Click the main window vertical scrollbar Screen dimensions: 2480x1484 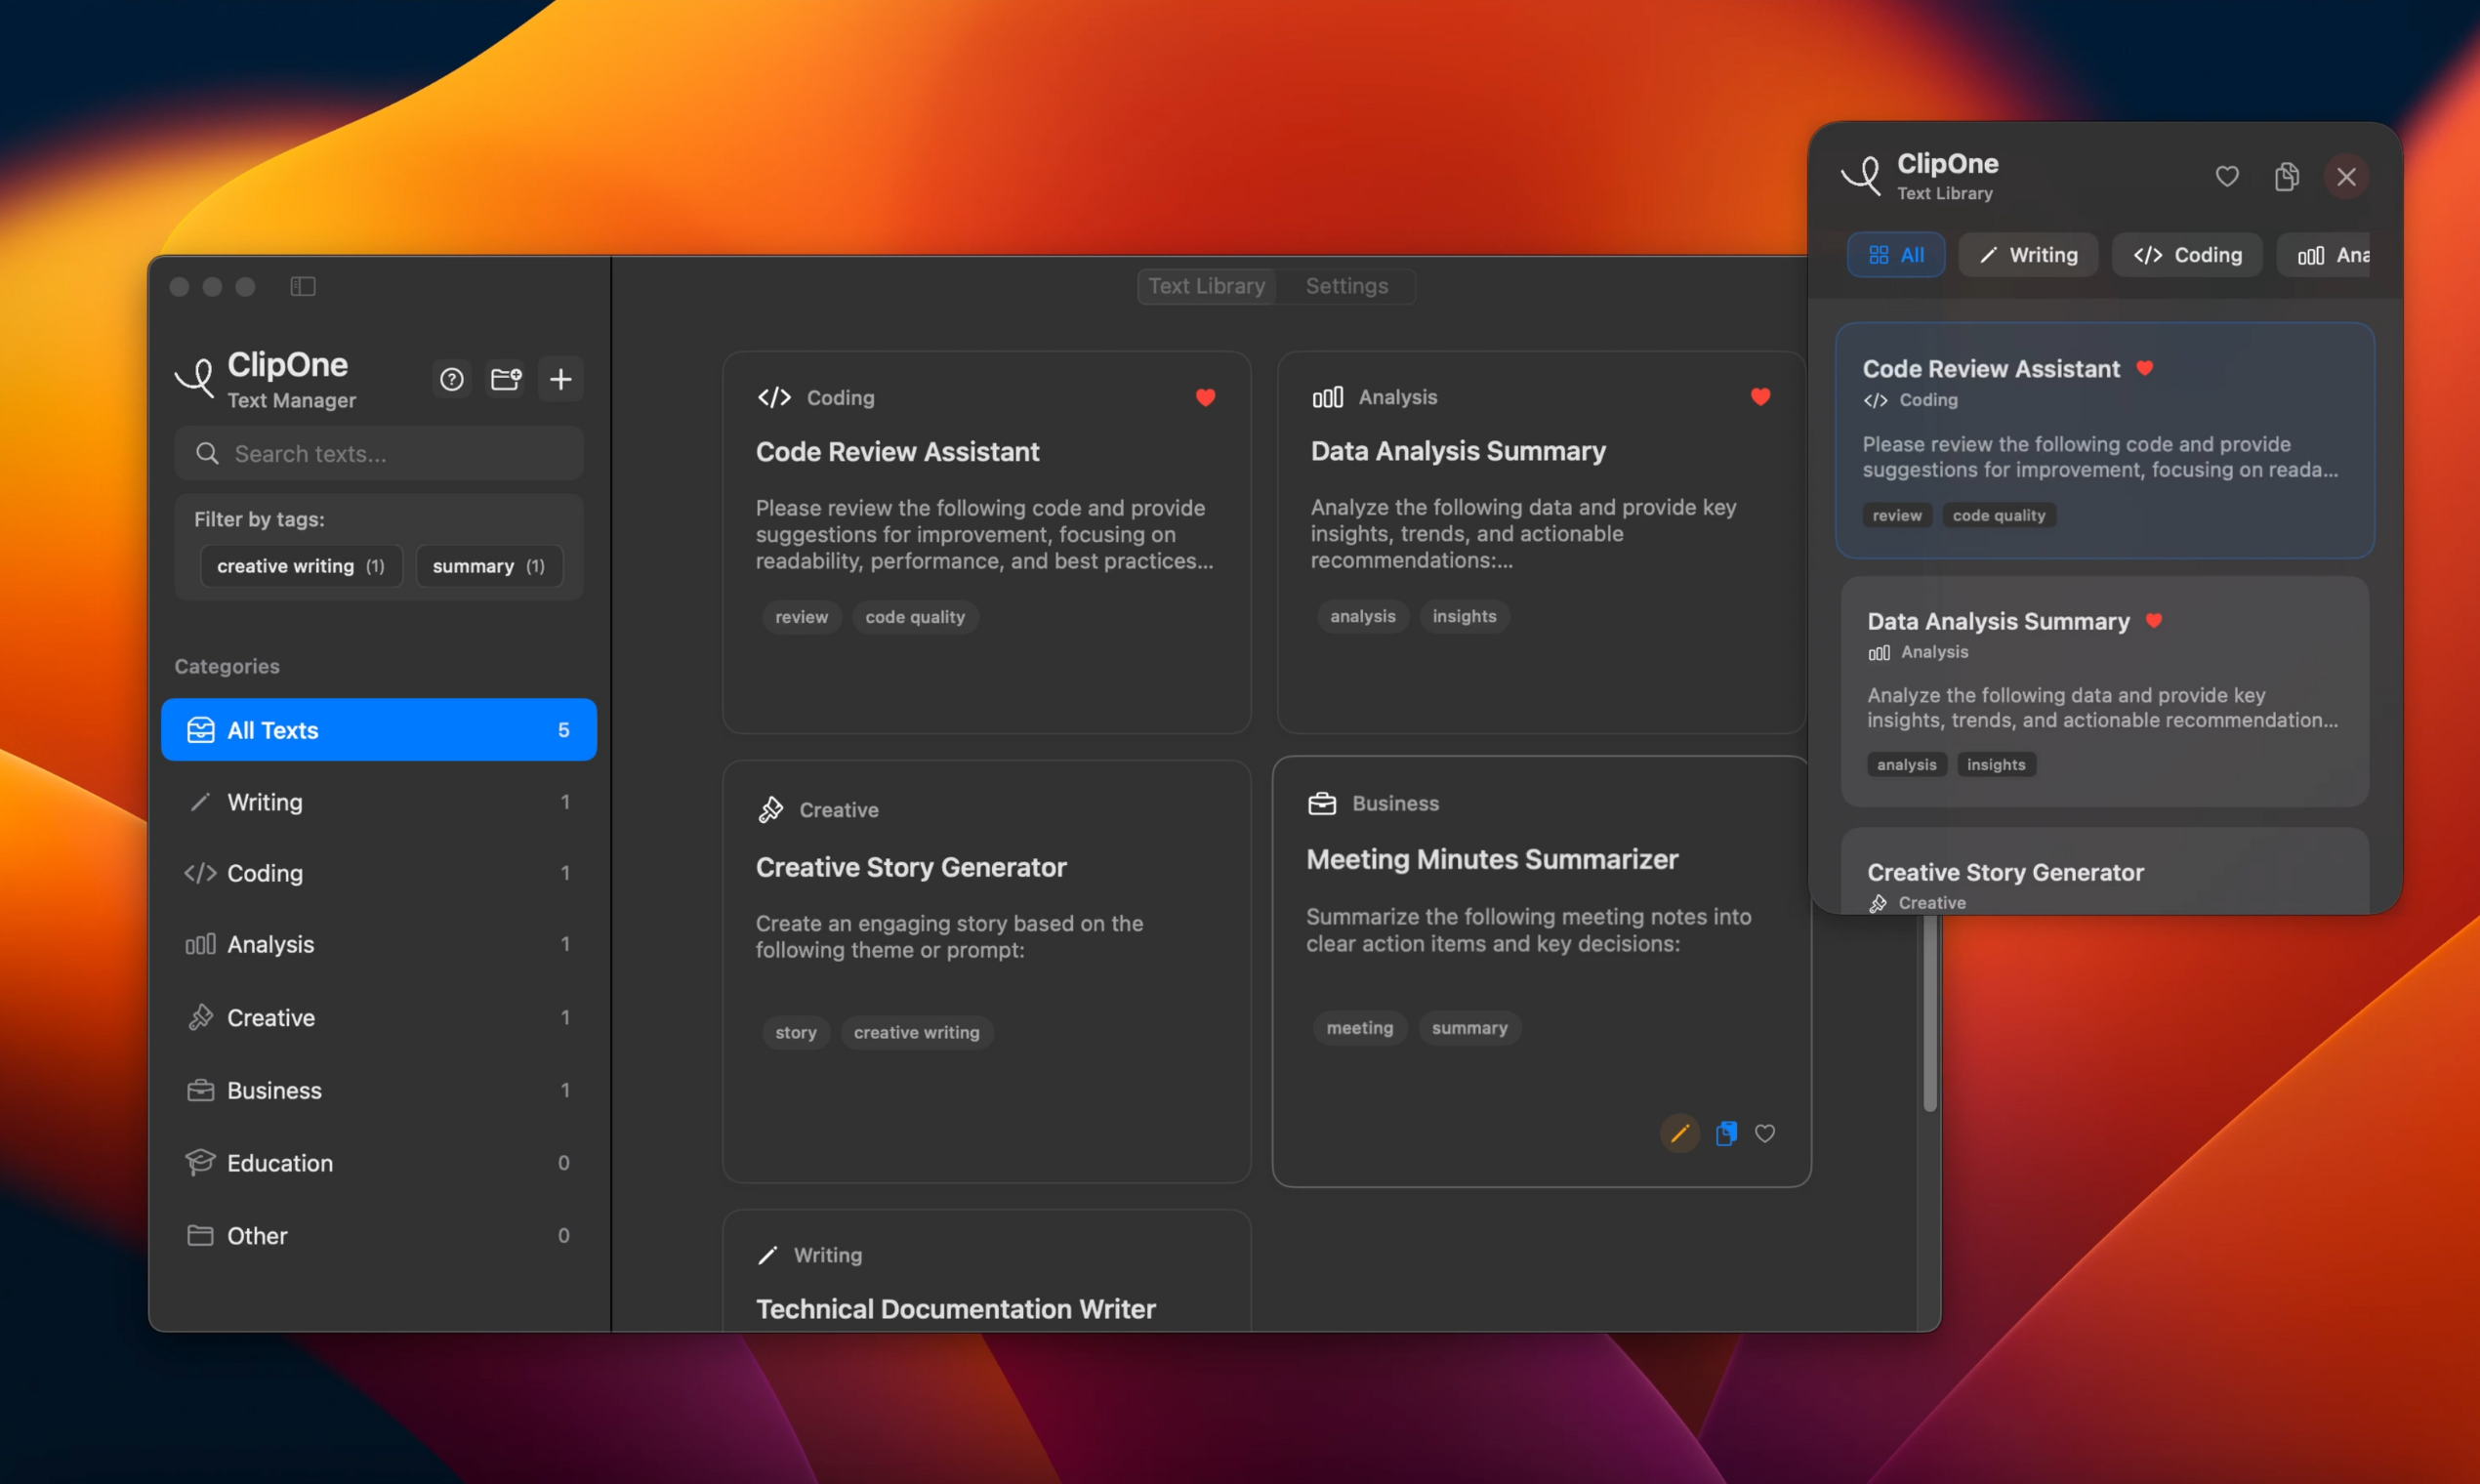click(x=1929, y=1010)
